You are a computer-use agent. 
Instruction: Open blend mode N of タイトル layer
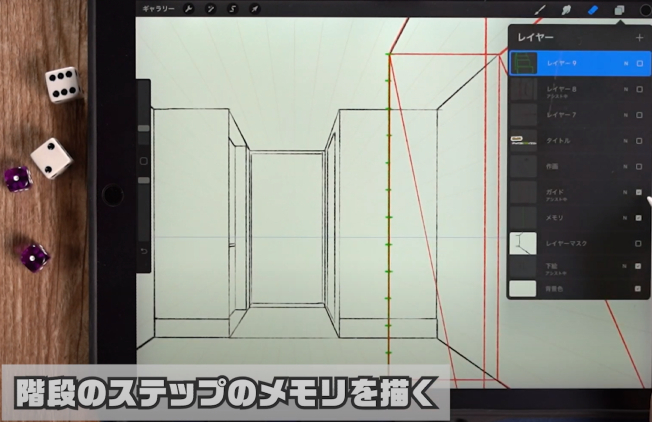pos(625,141)
